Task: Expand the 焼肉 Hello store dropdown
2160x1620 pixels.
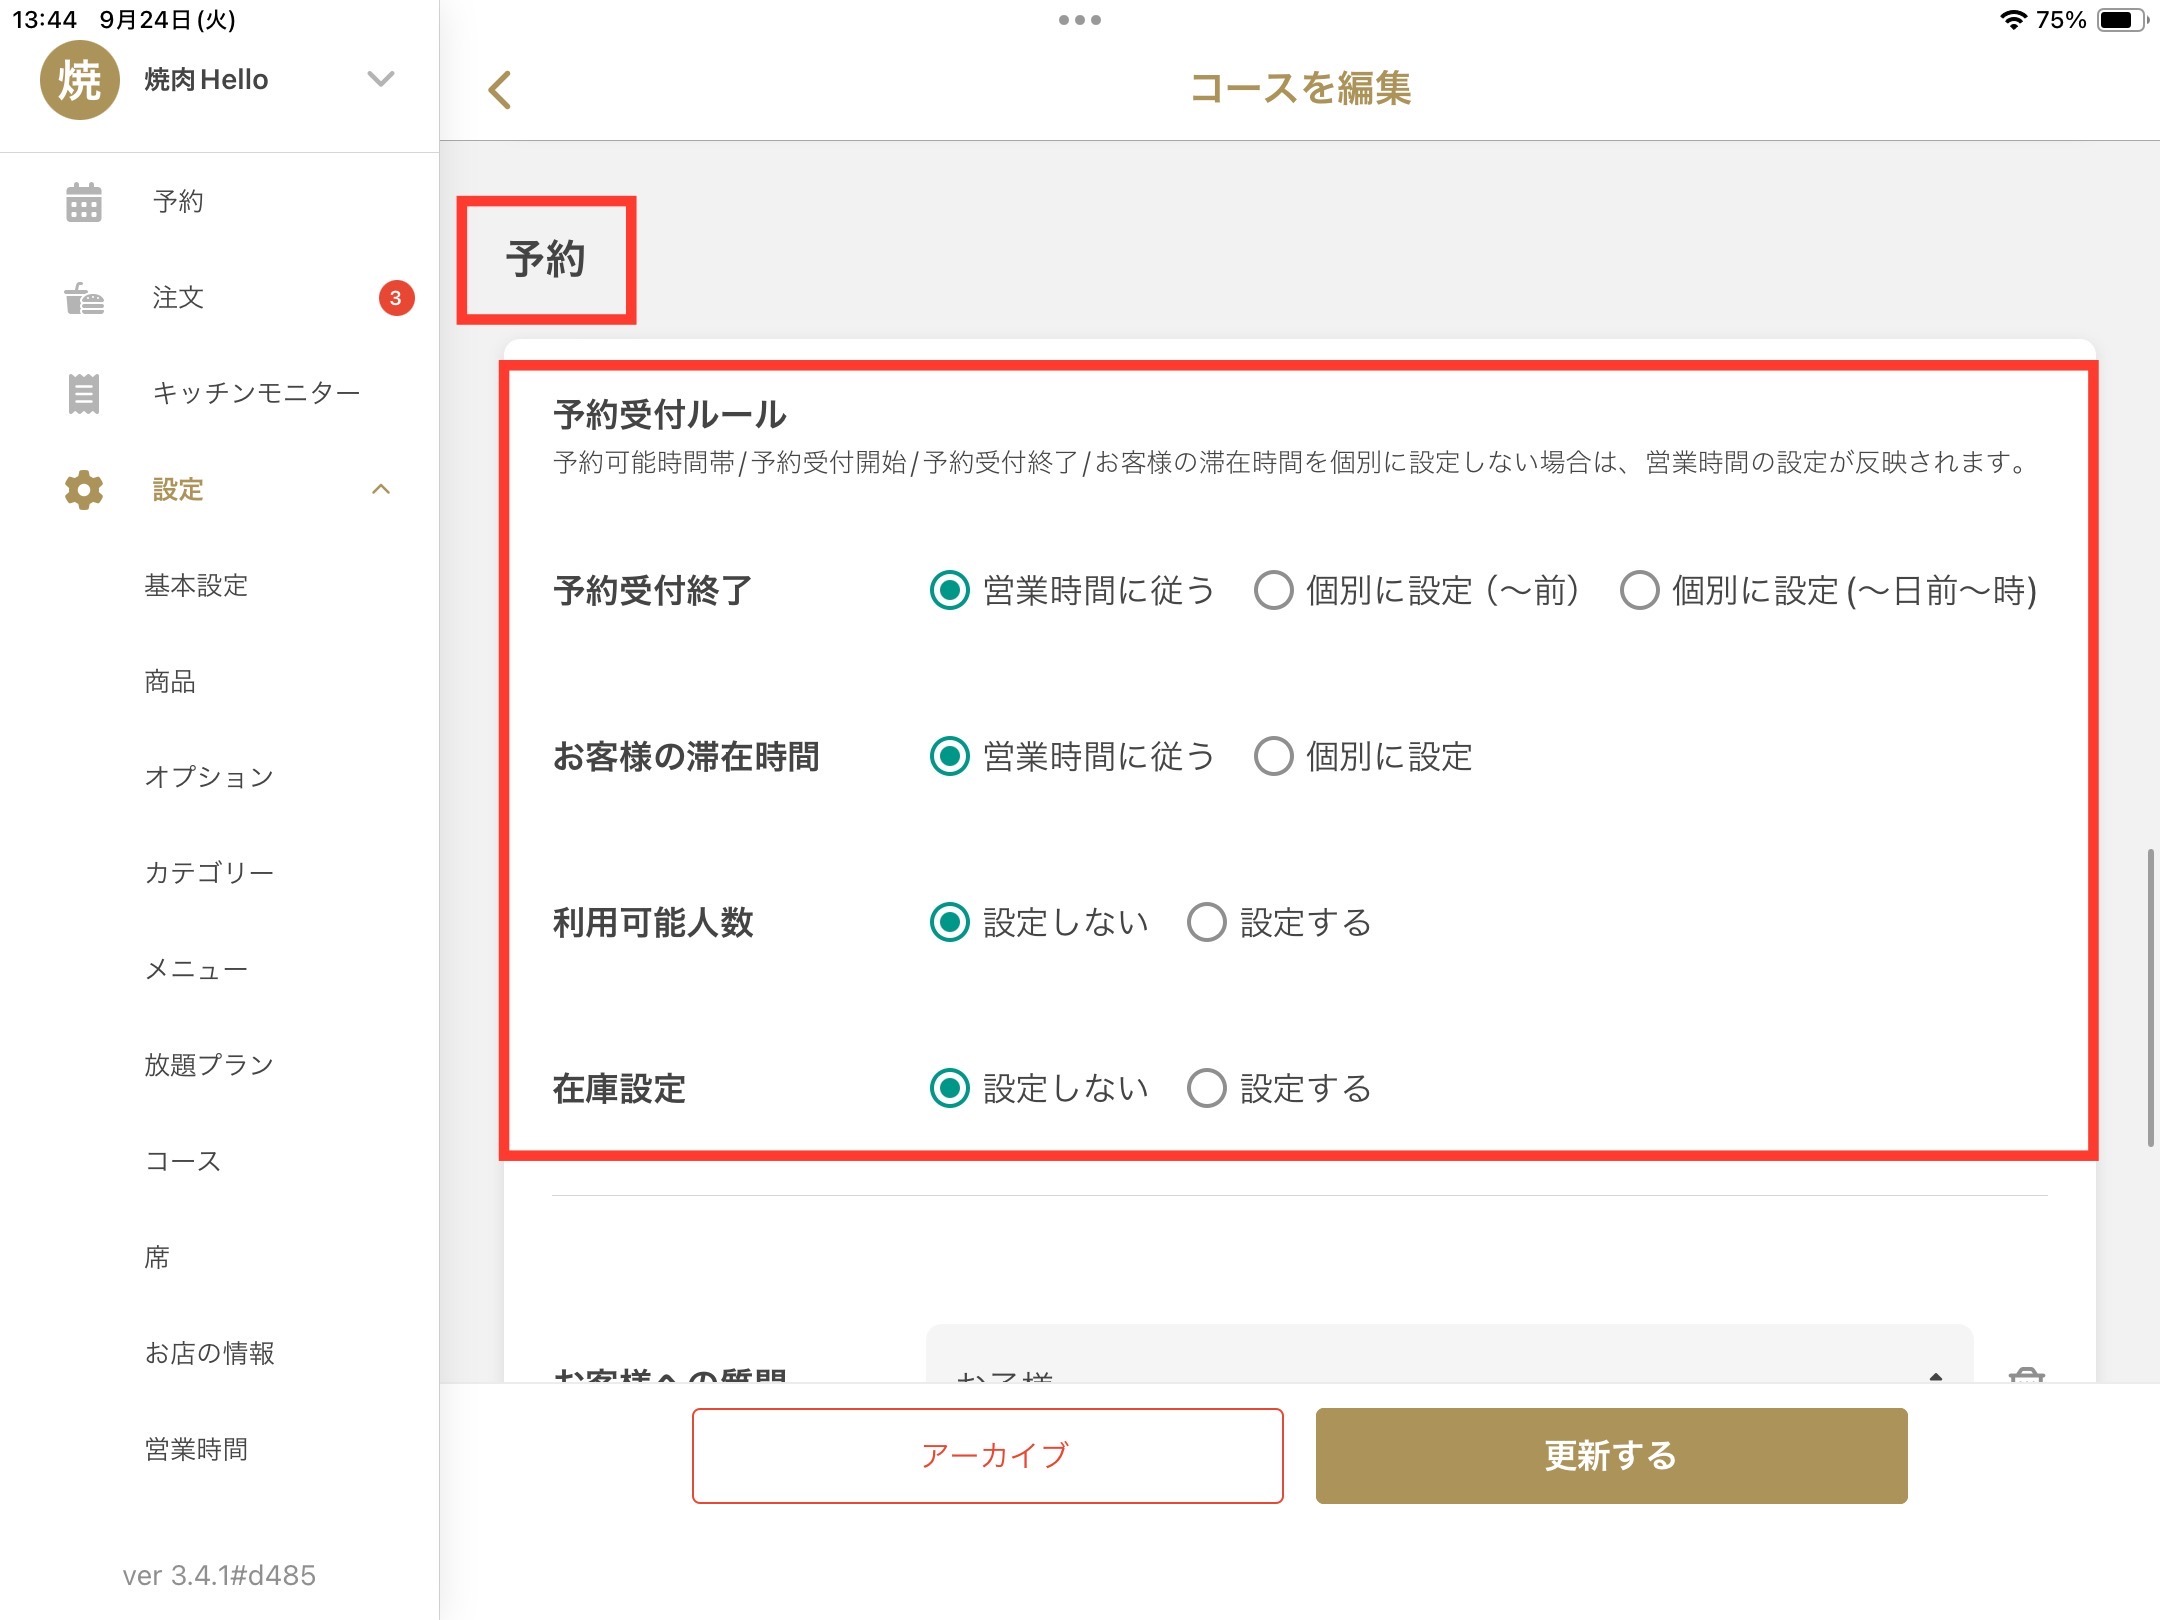Action: click(x=380, y=79)
